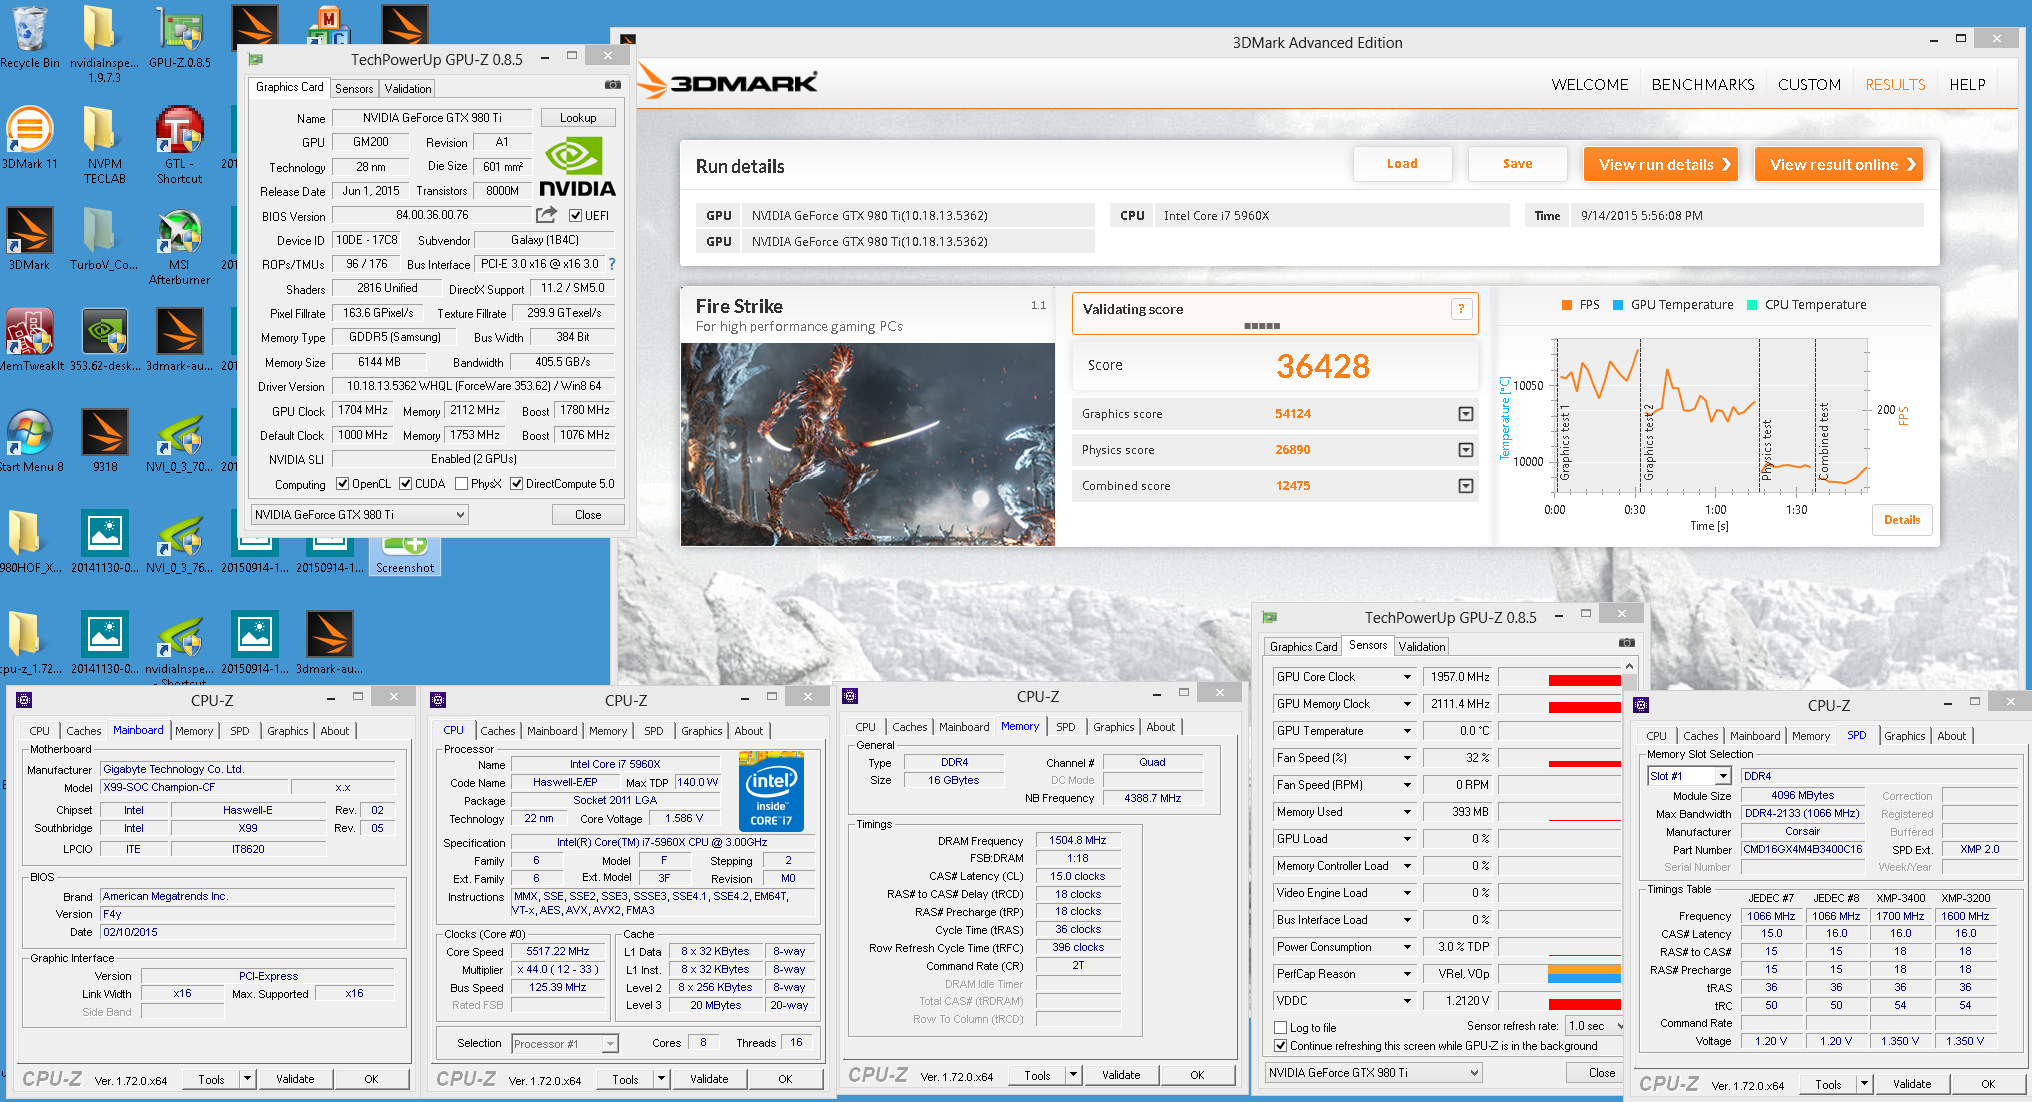Open the Slot #1 memory slot dropdown
This screenshot has width=2032, height=1102.
[1689, 776]
